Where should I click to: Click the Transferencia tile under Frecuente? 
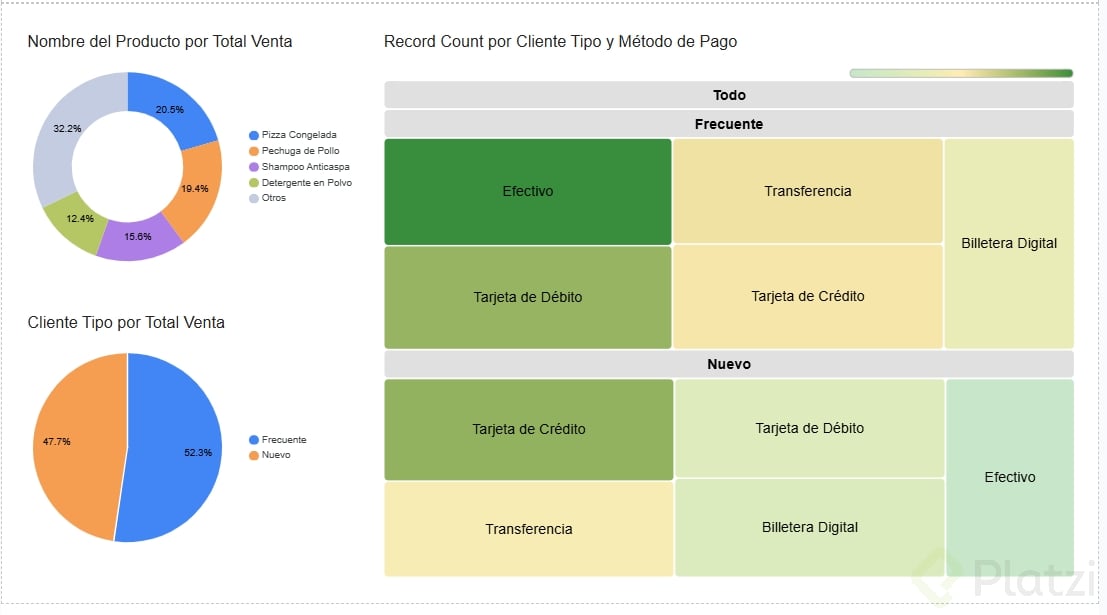point(807,191)
